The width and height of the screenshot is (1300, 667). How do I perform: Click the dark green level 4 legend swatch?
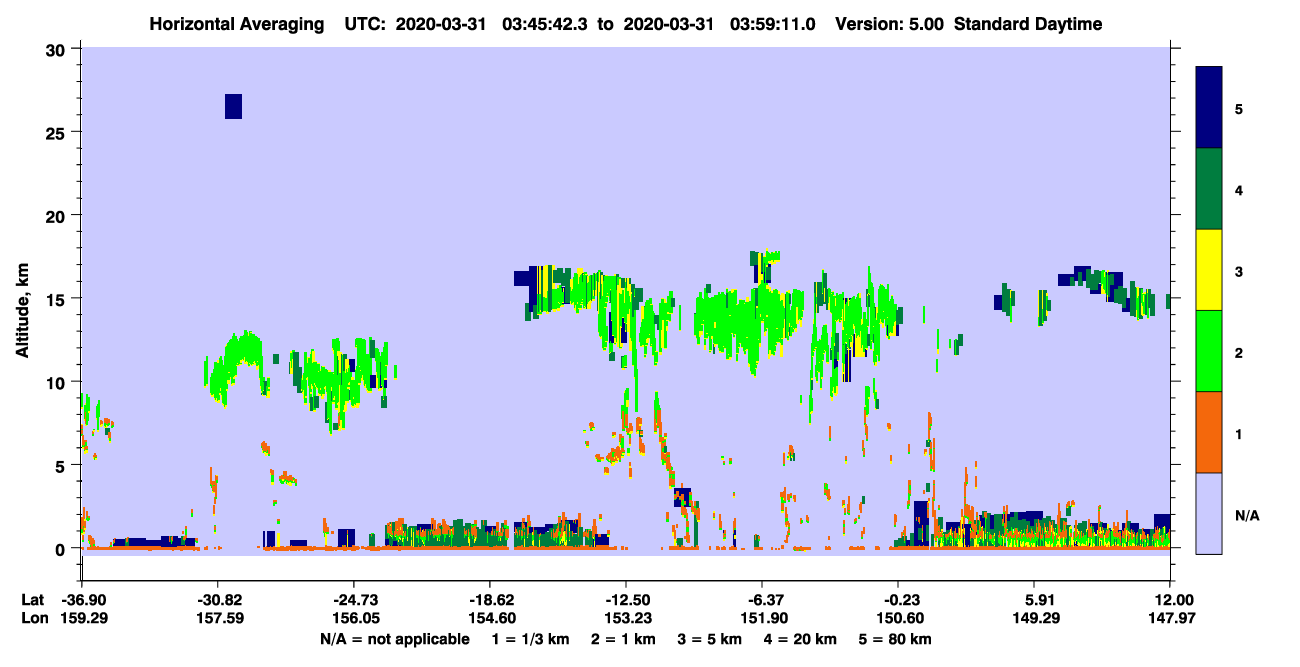(1210, 189)
